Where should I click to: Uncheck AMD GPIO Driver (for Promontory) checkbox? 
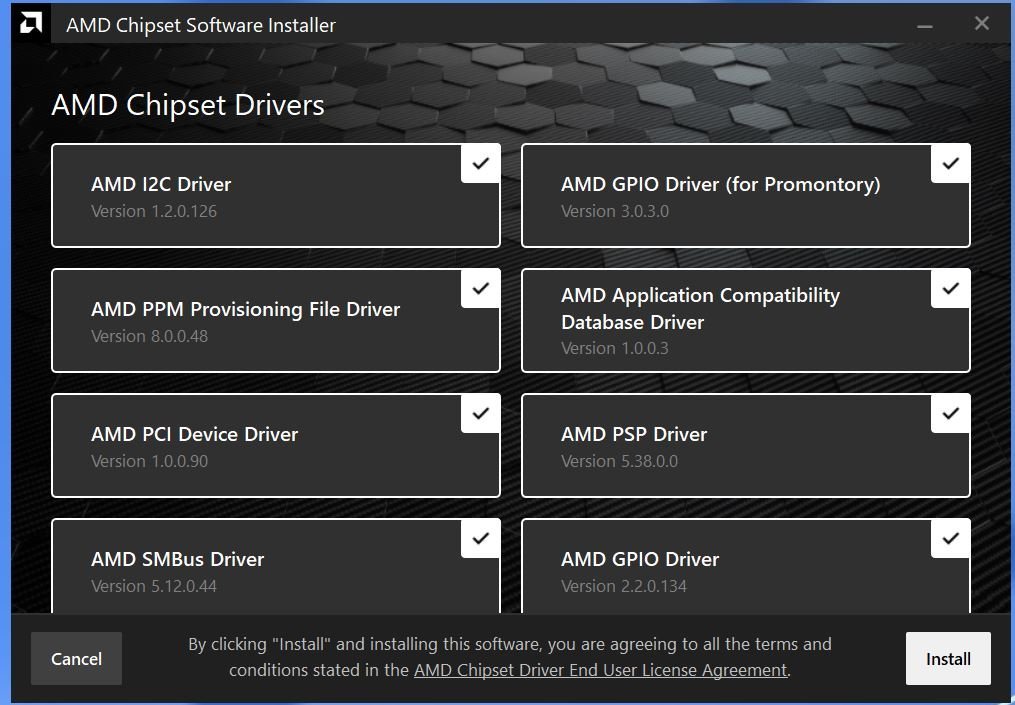pos(950,164)
